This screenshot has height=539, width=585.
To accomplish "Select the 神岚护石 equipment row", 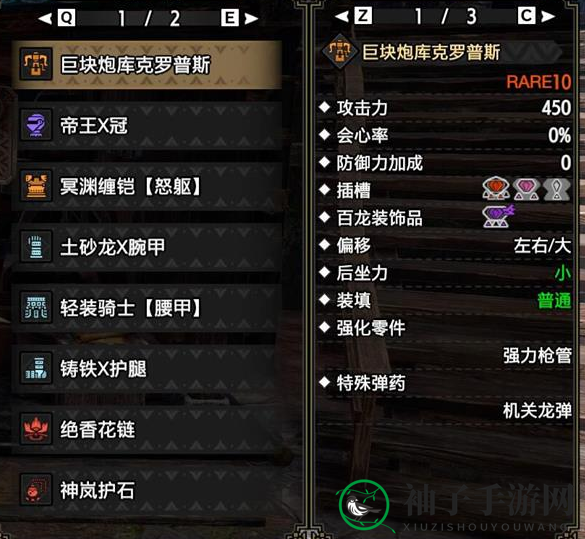I will (x=147, y=490).
